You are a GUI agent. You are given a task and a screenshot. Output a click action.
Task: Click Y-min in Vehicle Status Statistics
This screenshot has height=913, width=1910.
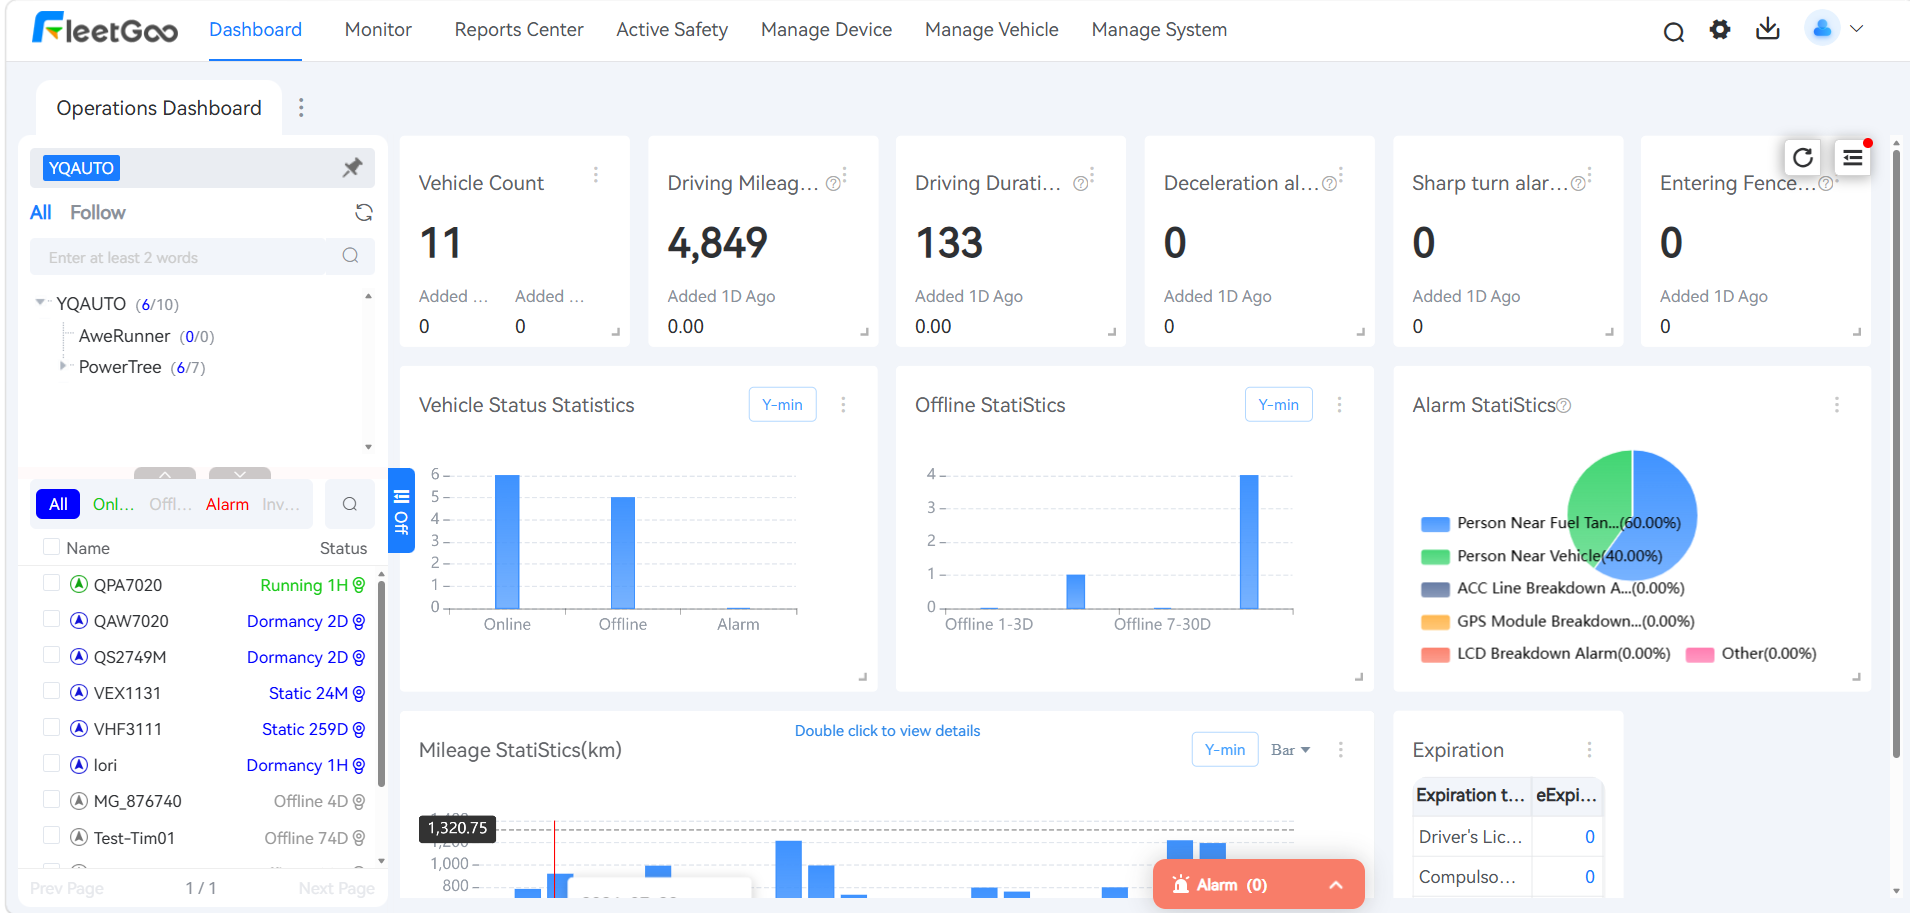coord(782,405)
